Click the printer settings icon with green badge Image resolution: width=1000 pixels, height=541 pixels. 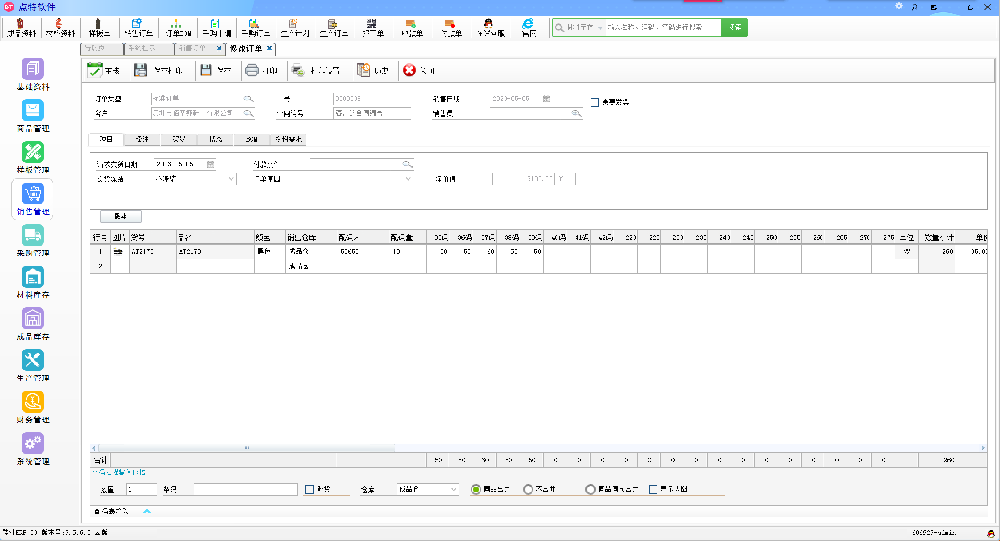click(298, 70)
